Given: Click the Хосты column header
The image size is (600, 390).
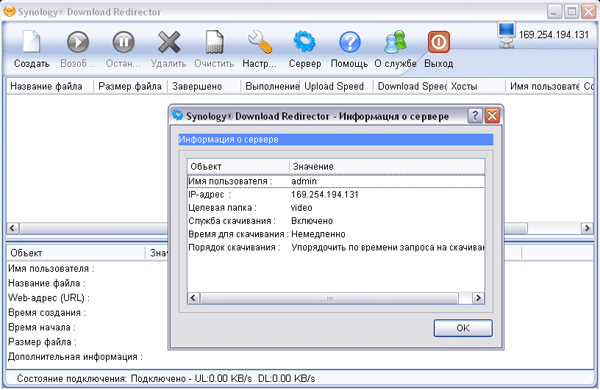Looking at the screenshot, I should coord(476,86).
